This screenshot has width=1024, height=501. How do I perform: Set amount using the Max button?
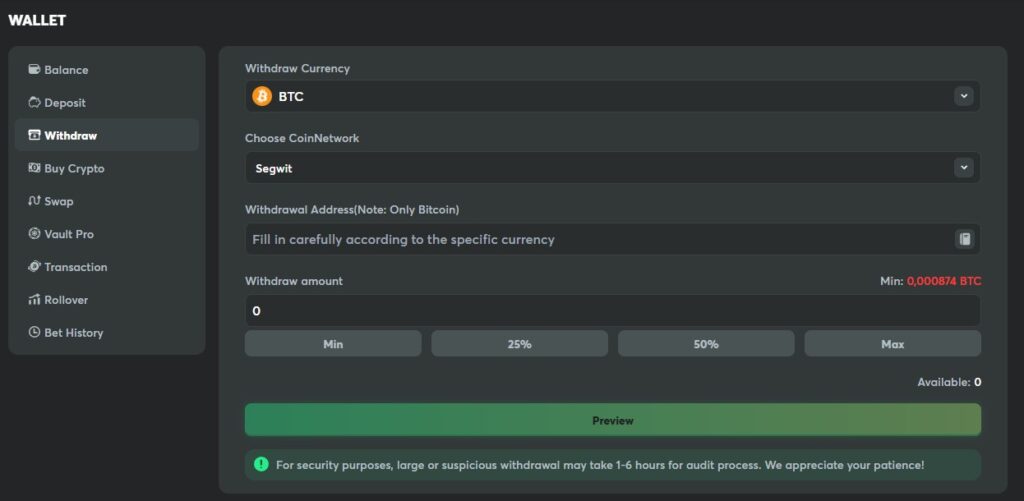(892, 344)
